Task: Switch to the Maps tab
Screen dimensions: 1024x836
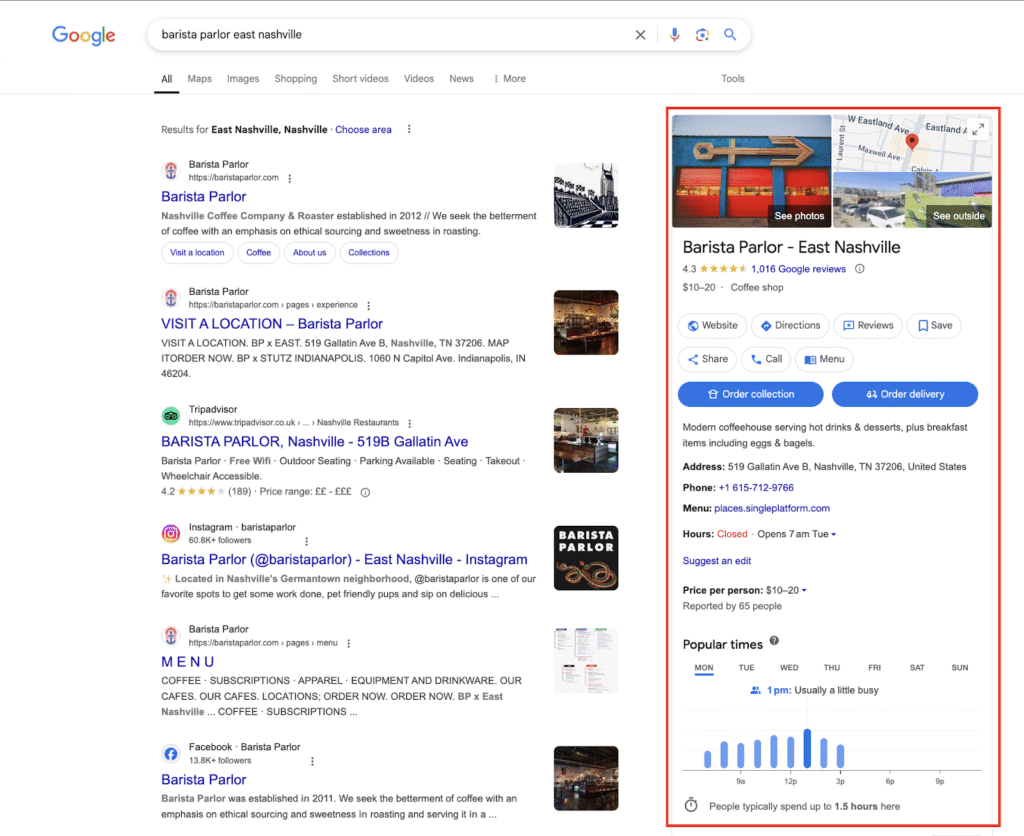Action: [200, 79]
